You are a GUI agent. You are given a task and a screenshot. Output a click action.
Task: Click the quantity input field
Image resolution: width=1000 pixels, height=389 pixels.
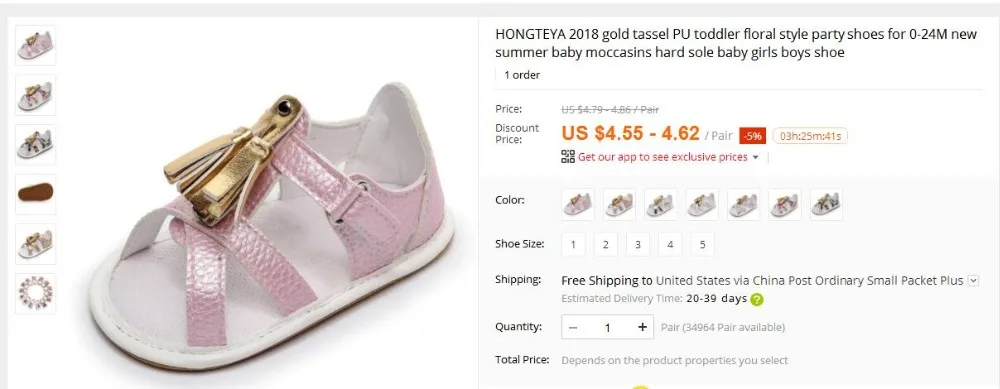pyautogui.click(x=607, y=327)
